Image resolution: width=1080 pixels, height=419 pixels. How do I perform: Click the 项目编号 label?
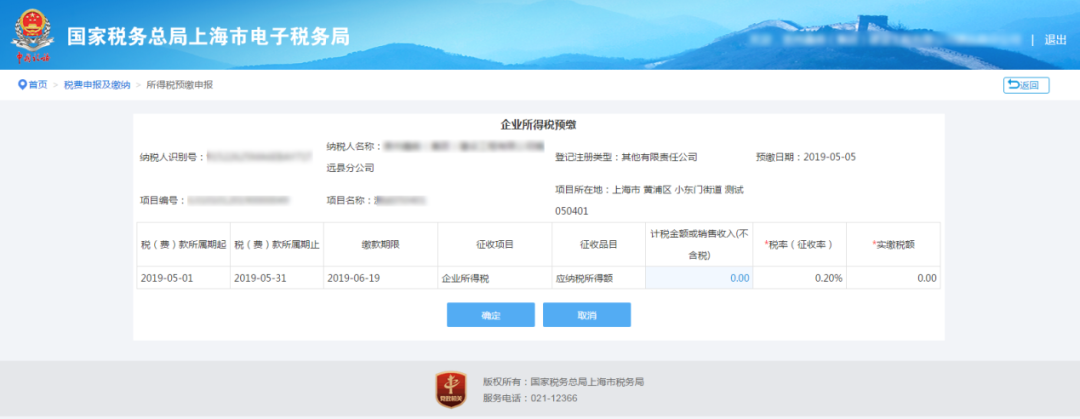coord(162,201)
